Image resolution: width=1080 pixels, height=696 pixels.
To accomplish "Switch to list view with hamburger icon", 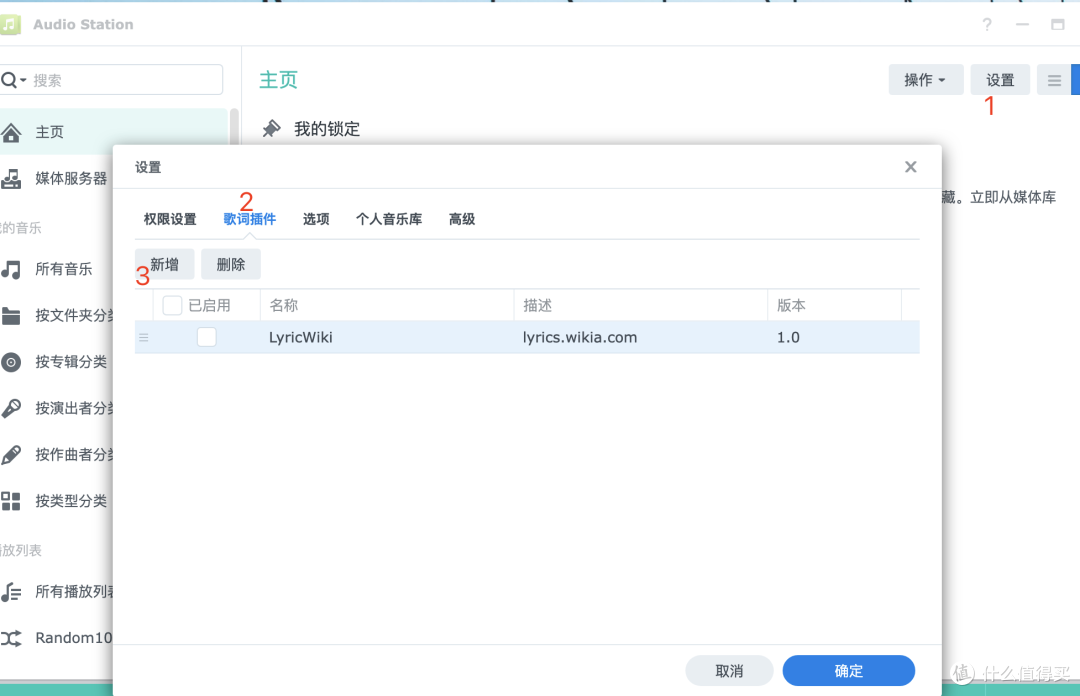I will (x=1054, y=80).
